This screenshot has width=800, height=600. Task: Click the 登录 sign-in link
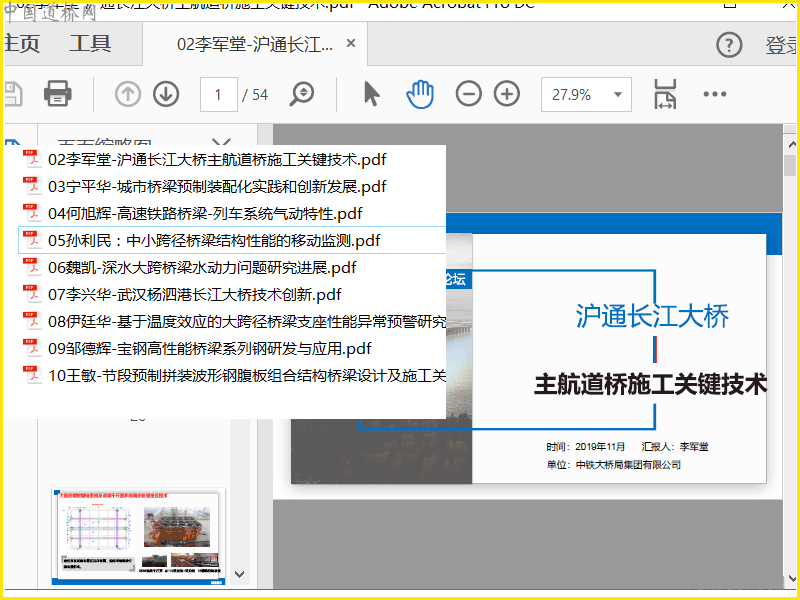click(781, 45)
